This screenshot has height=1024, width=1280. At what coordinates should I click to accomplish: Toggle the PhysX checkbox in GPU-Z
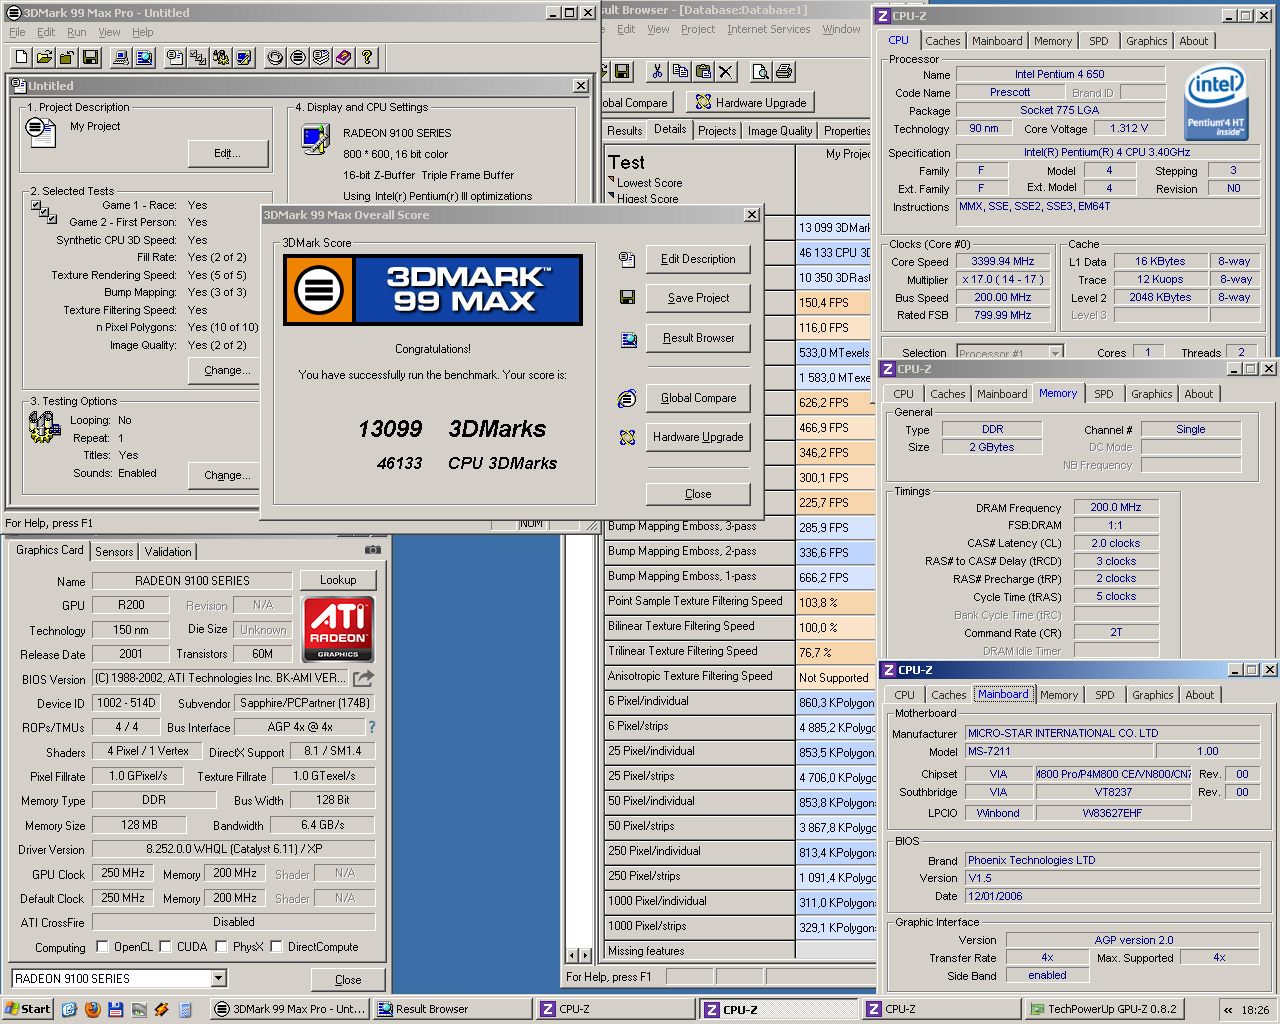pos(221,946)
